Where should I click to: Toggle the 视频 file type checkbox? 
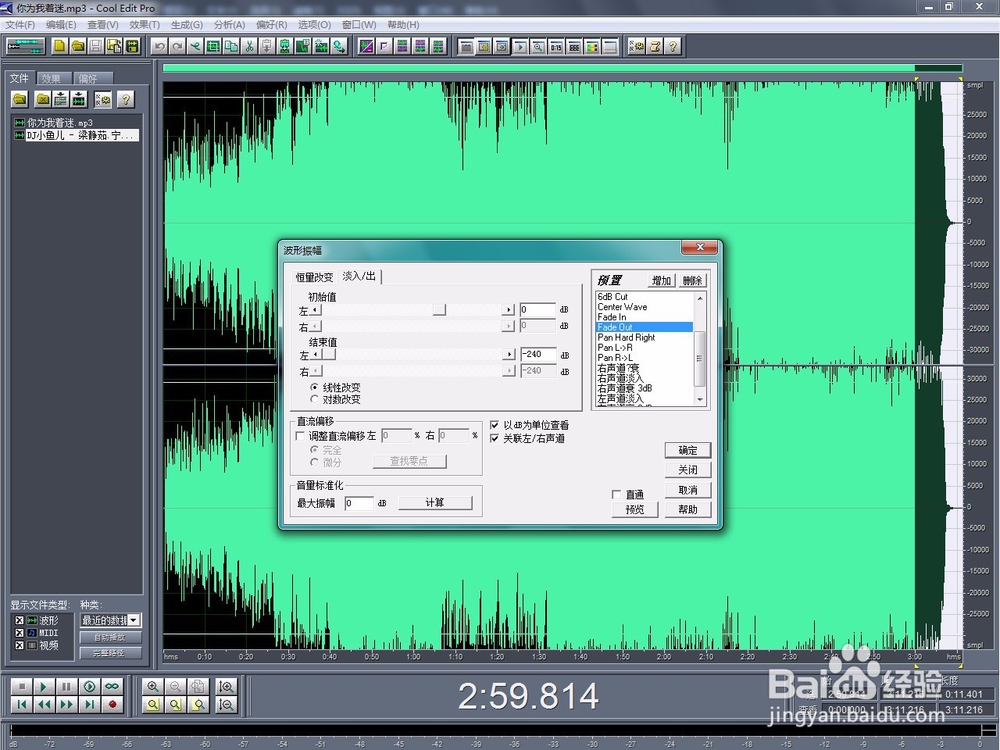click(x=19, y=645)
